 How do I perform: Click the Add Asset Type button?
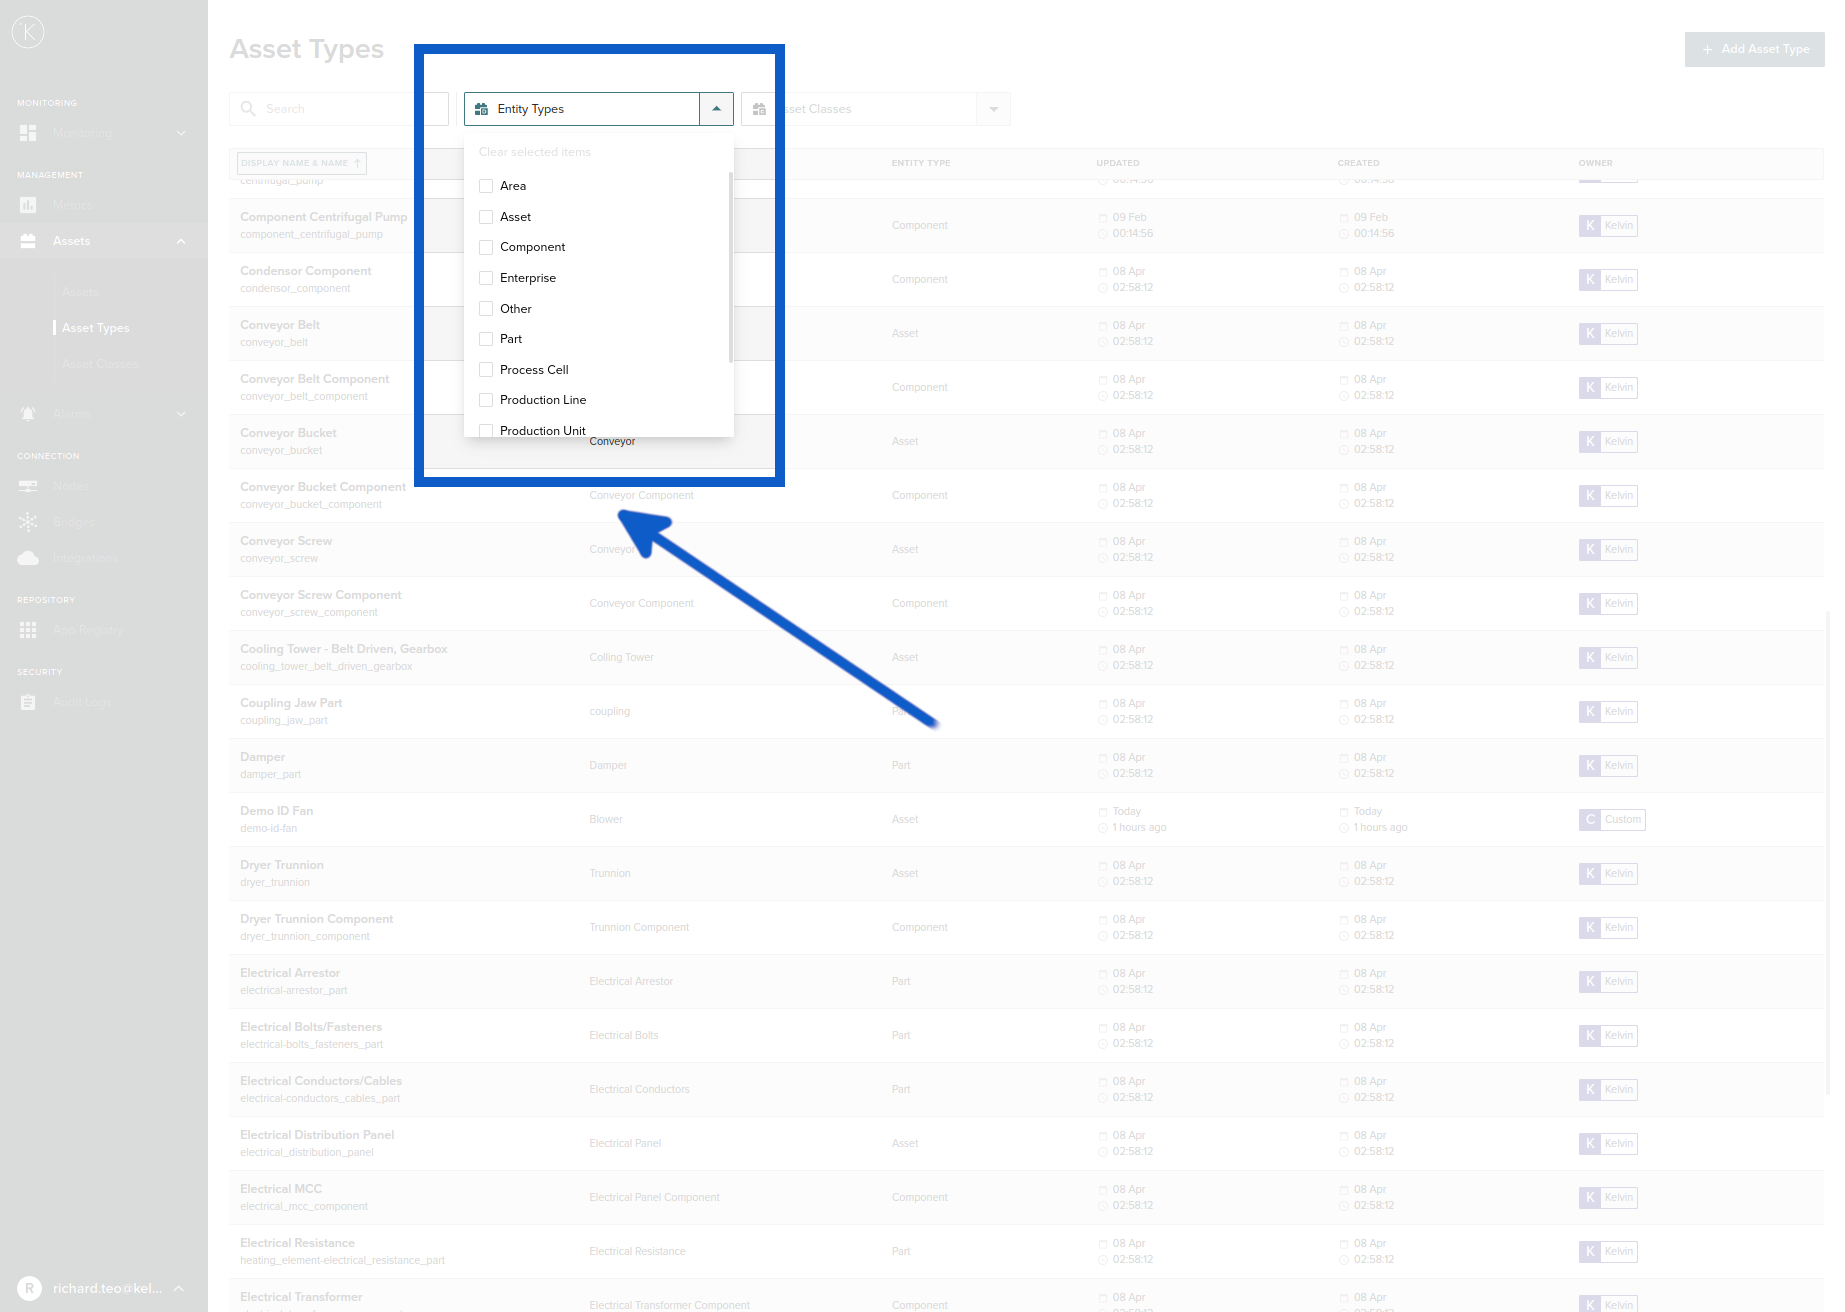[x=1754, y=49]
